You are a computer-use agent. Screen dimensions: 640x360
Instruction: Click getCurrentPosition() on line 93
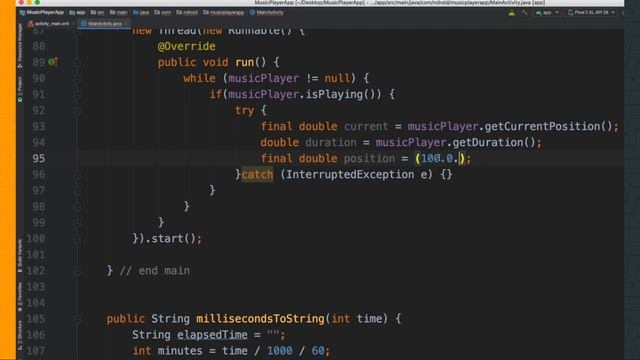pyautogui.click(x=549, y=127)
